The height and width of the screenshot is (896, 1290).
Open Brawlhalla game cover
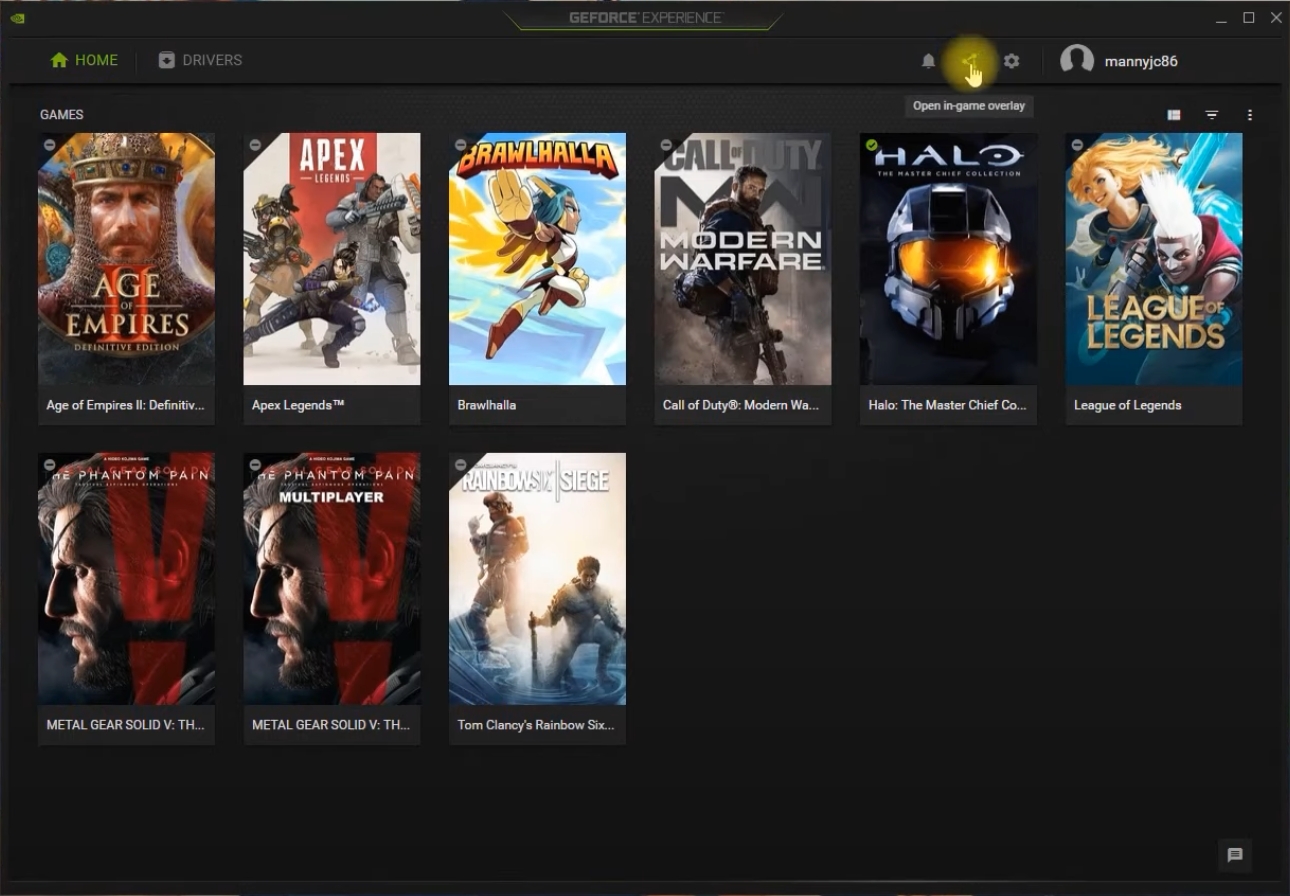(x=537, y=259)
